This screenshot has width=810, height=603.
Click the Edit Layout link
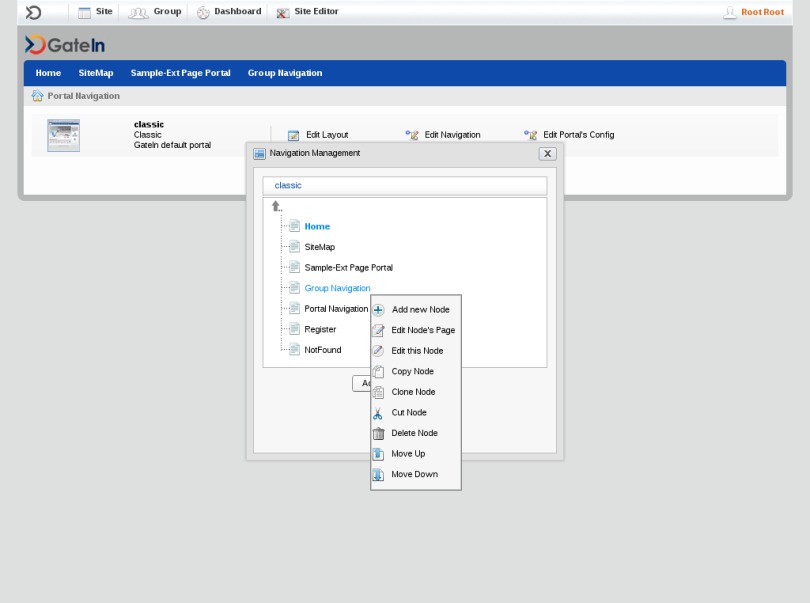click(326, 135)
